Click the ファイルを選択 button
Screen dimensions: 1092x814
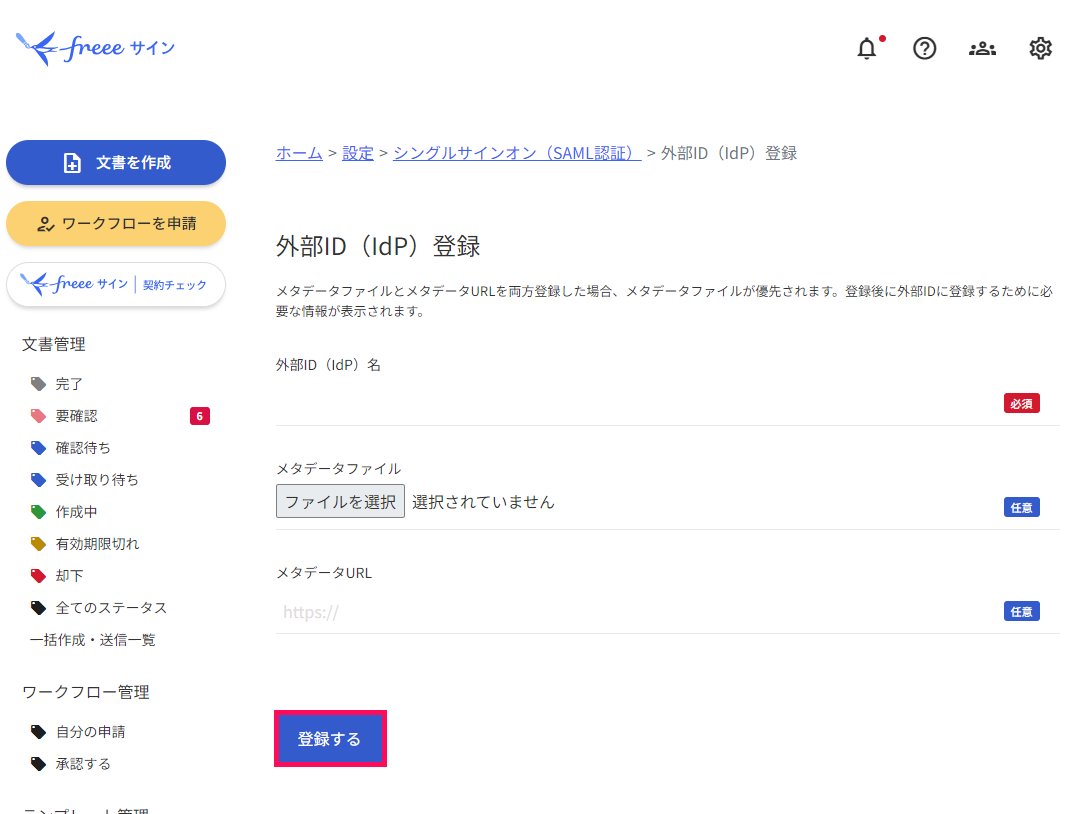340,501
